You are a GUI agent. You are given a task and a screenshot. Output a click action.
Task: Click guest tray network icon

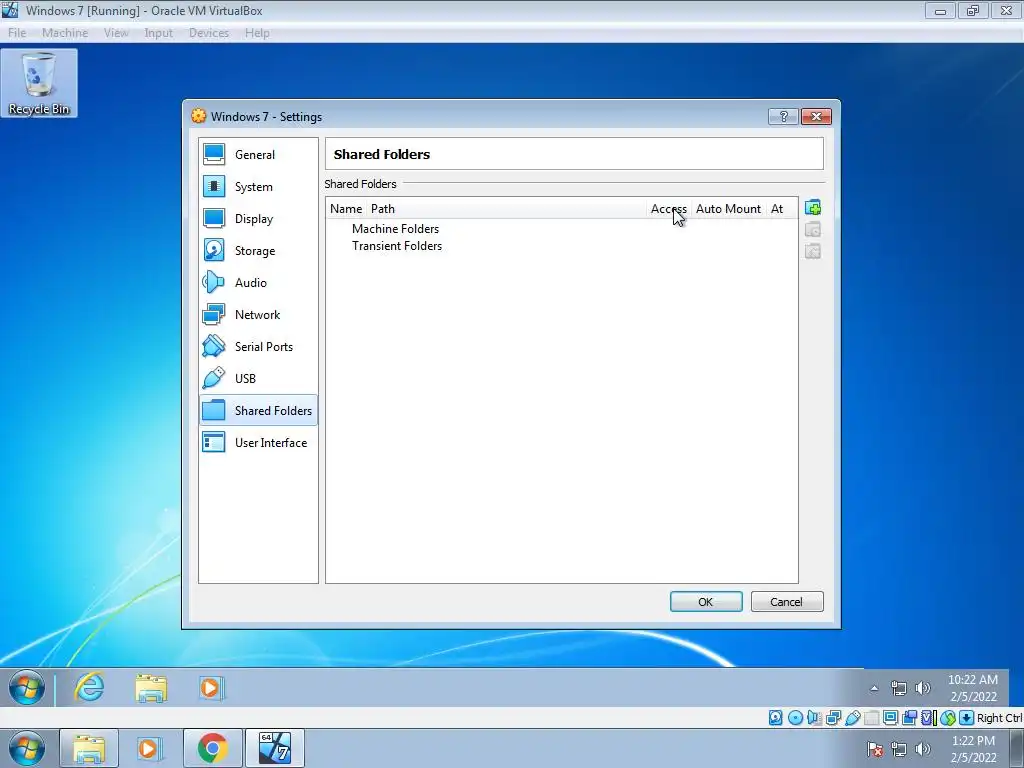[899, 688]
